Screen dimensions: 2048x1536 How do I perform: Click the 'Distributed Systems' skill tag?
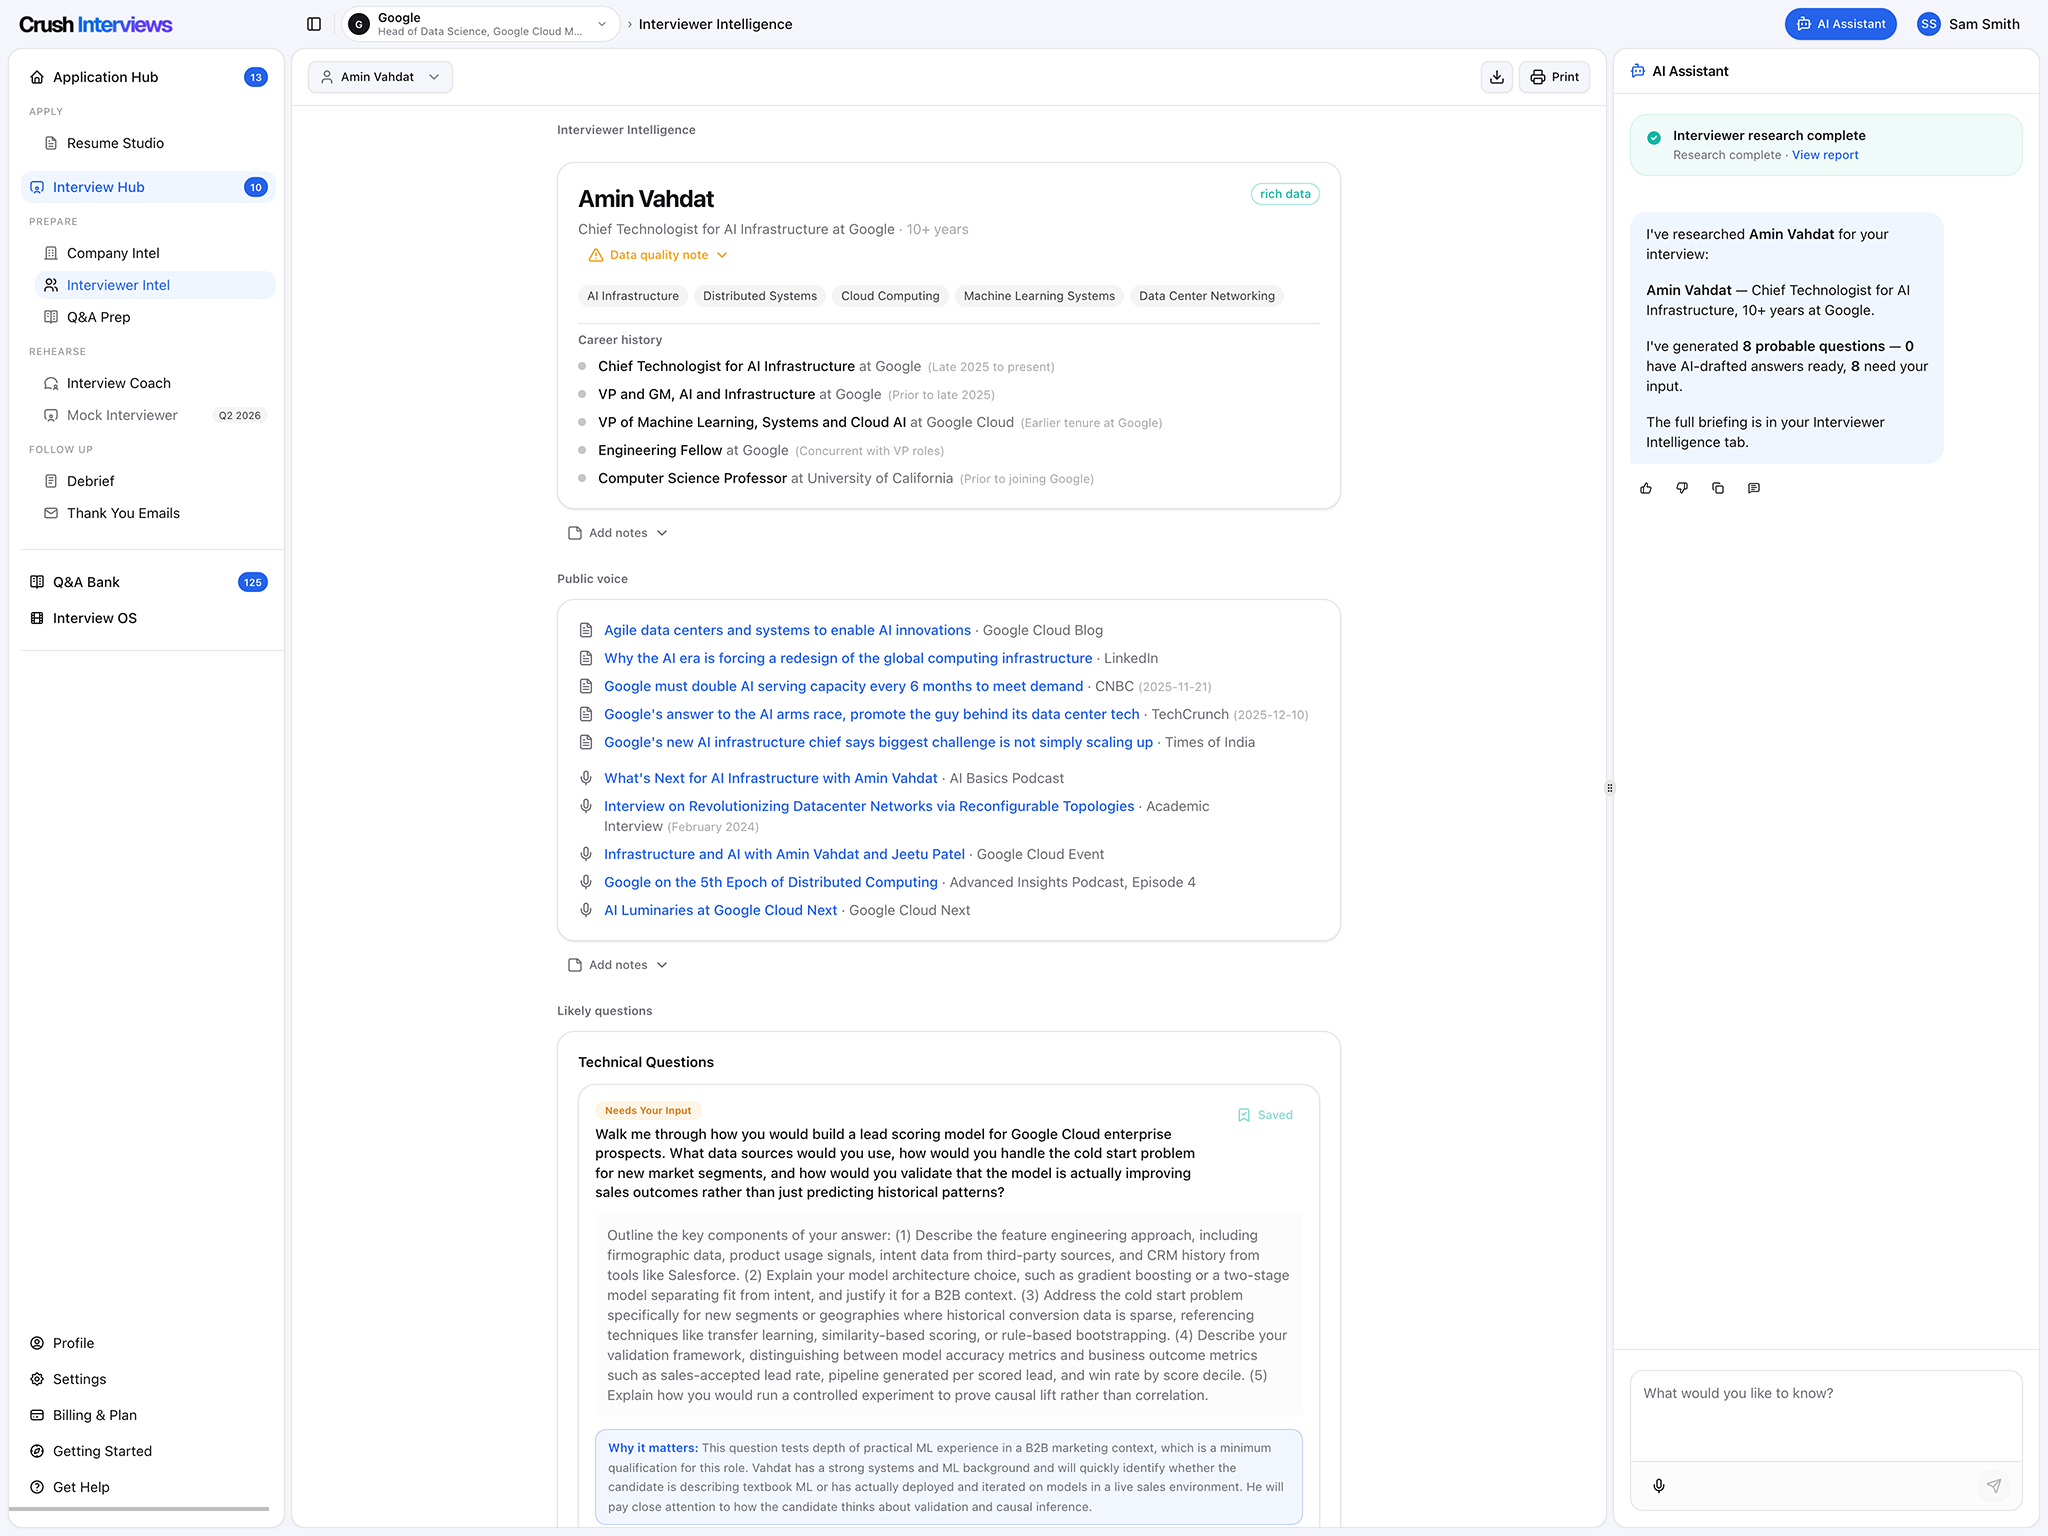[760, 296]
